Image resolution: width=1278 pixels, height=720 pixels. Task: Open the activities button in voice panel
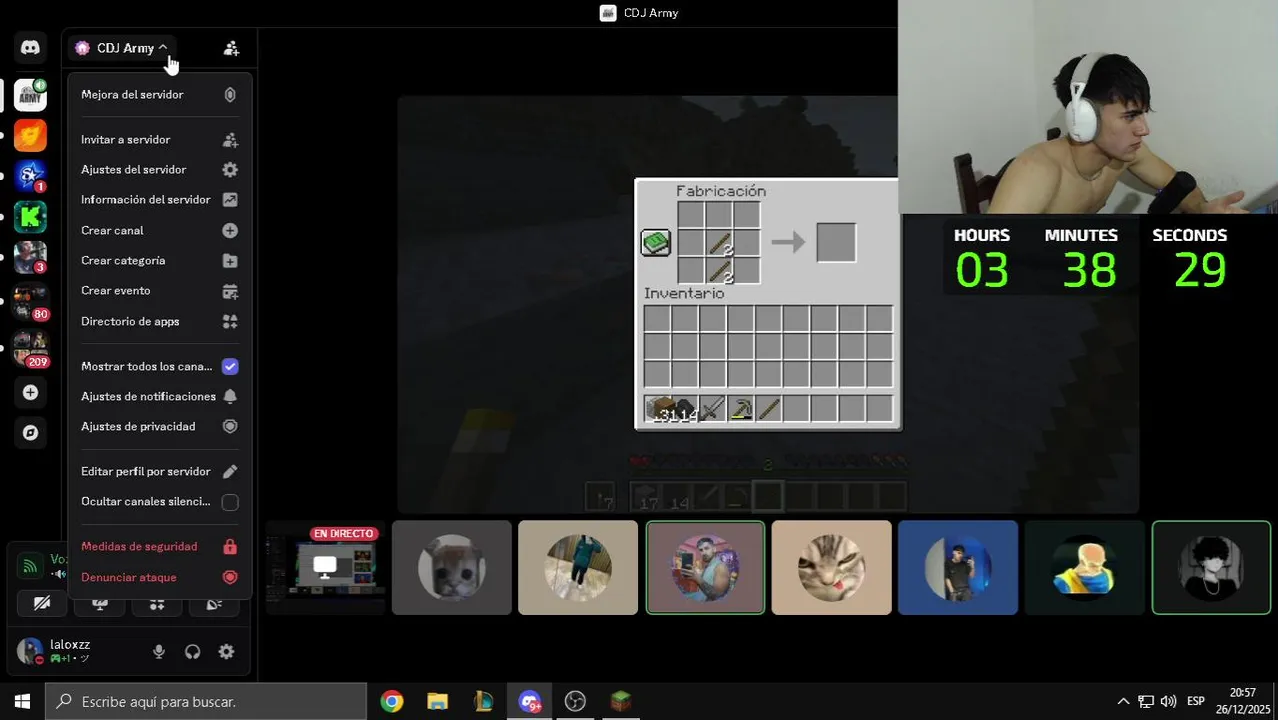coord(157,604)
